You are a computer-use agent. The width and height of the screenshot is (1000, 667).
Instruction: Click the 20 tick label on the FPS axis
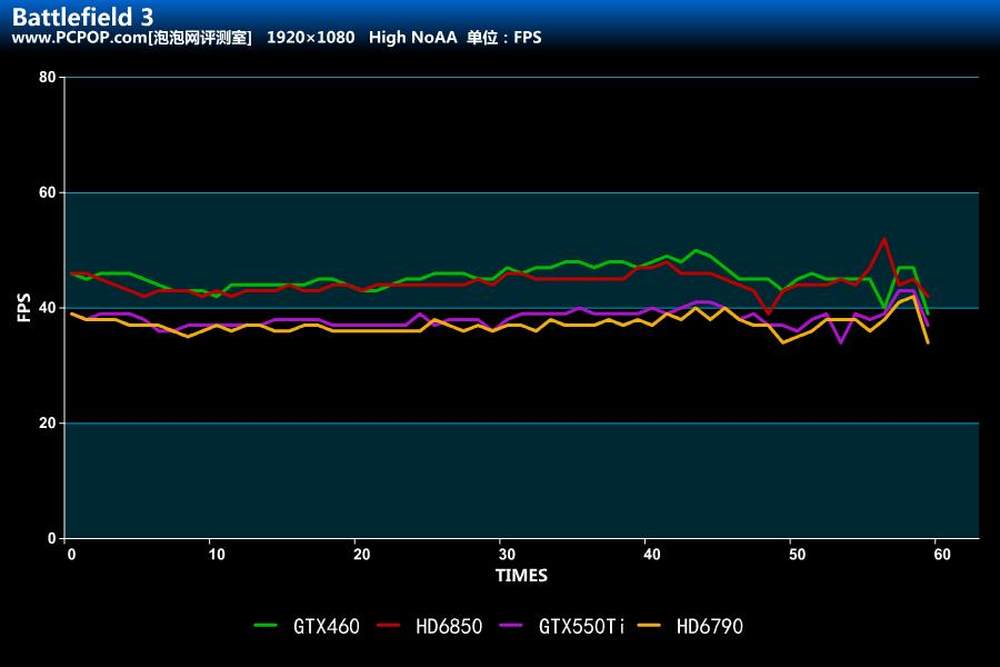(47, 423)
